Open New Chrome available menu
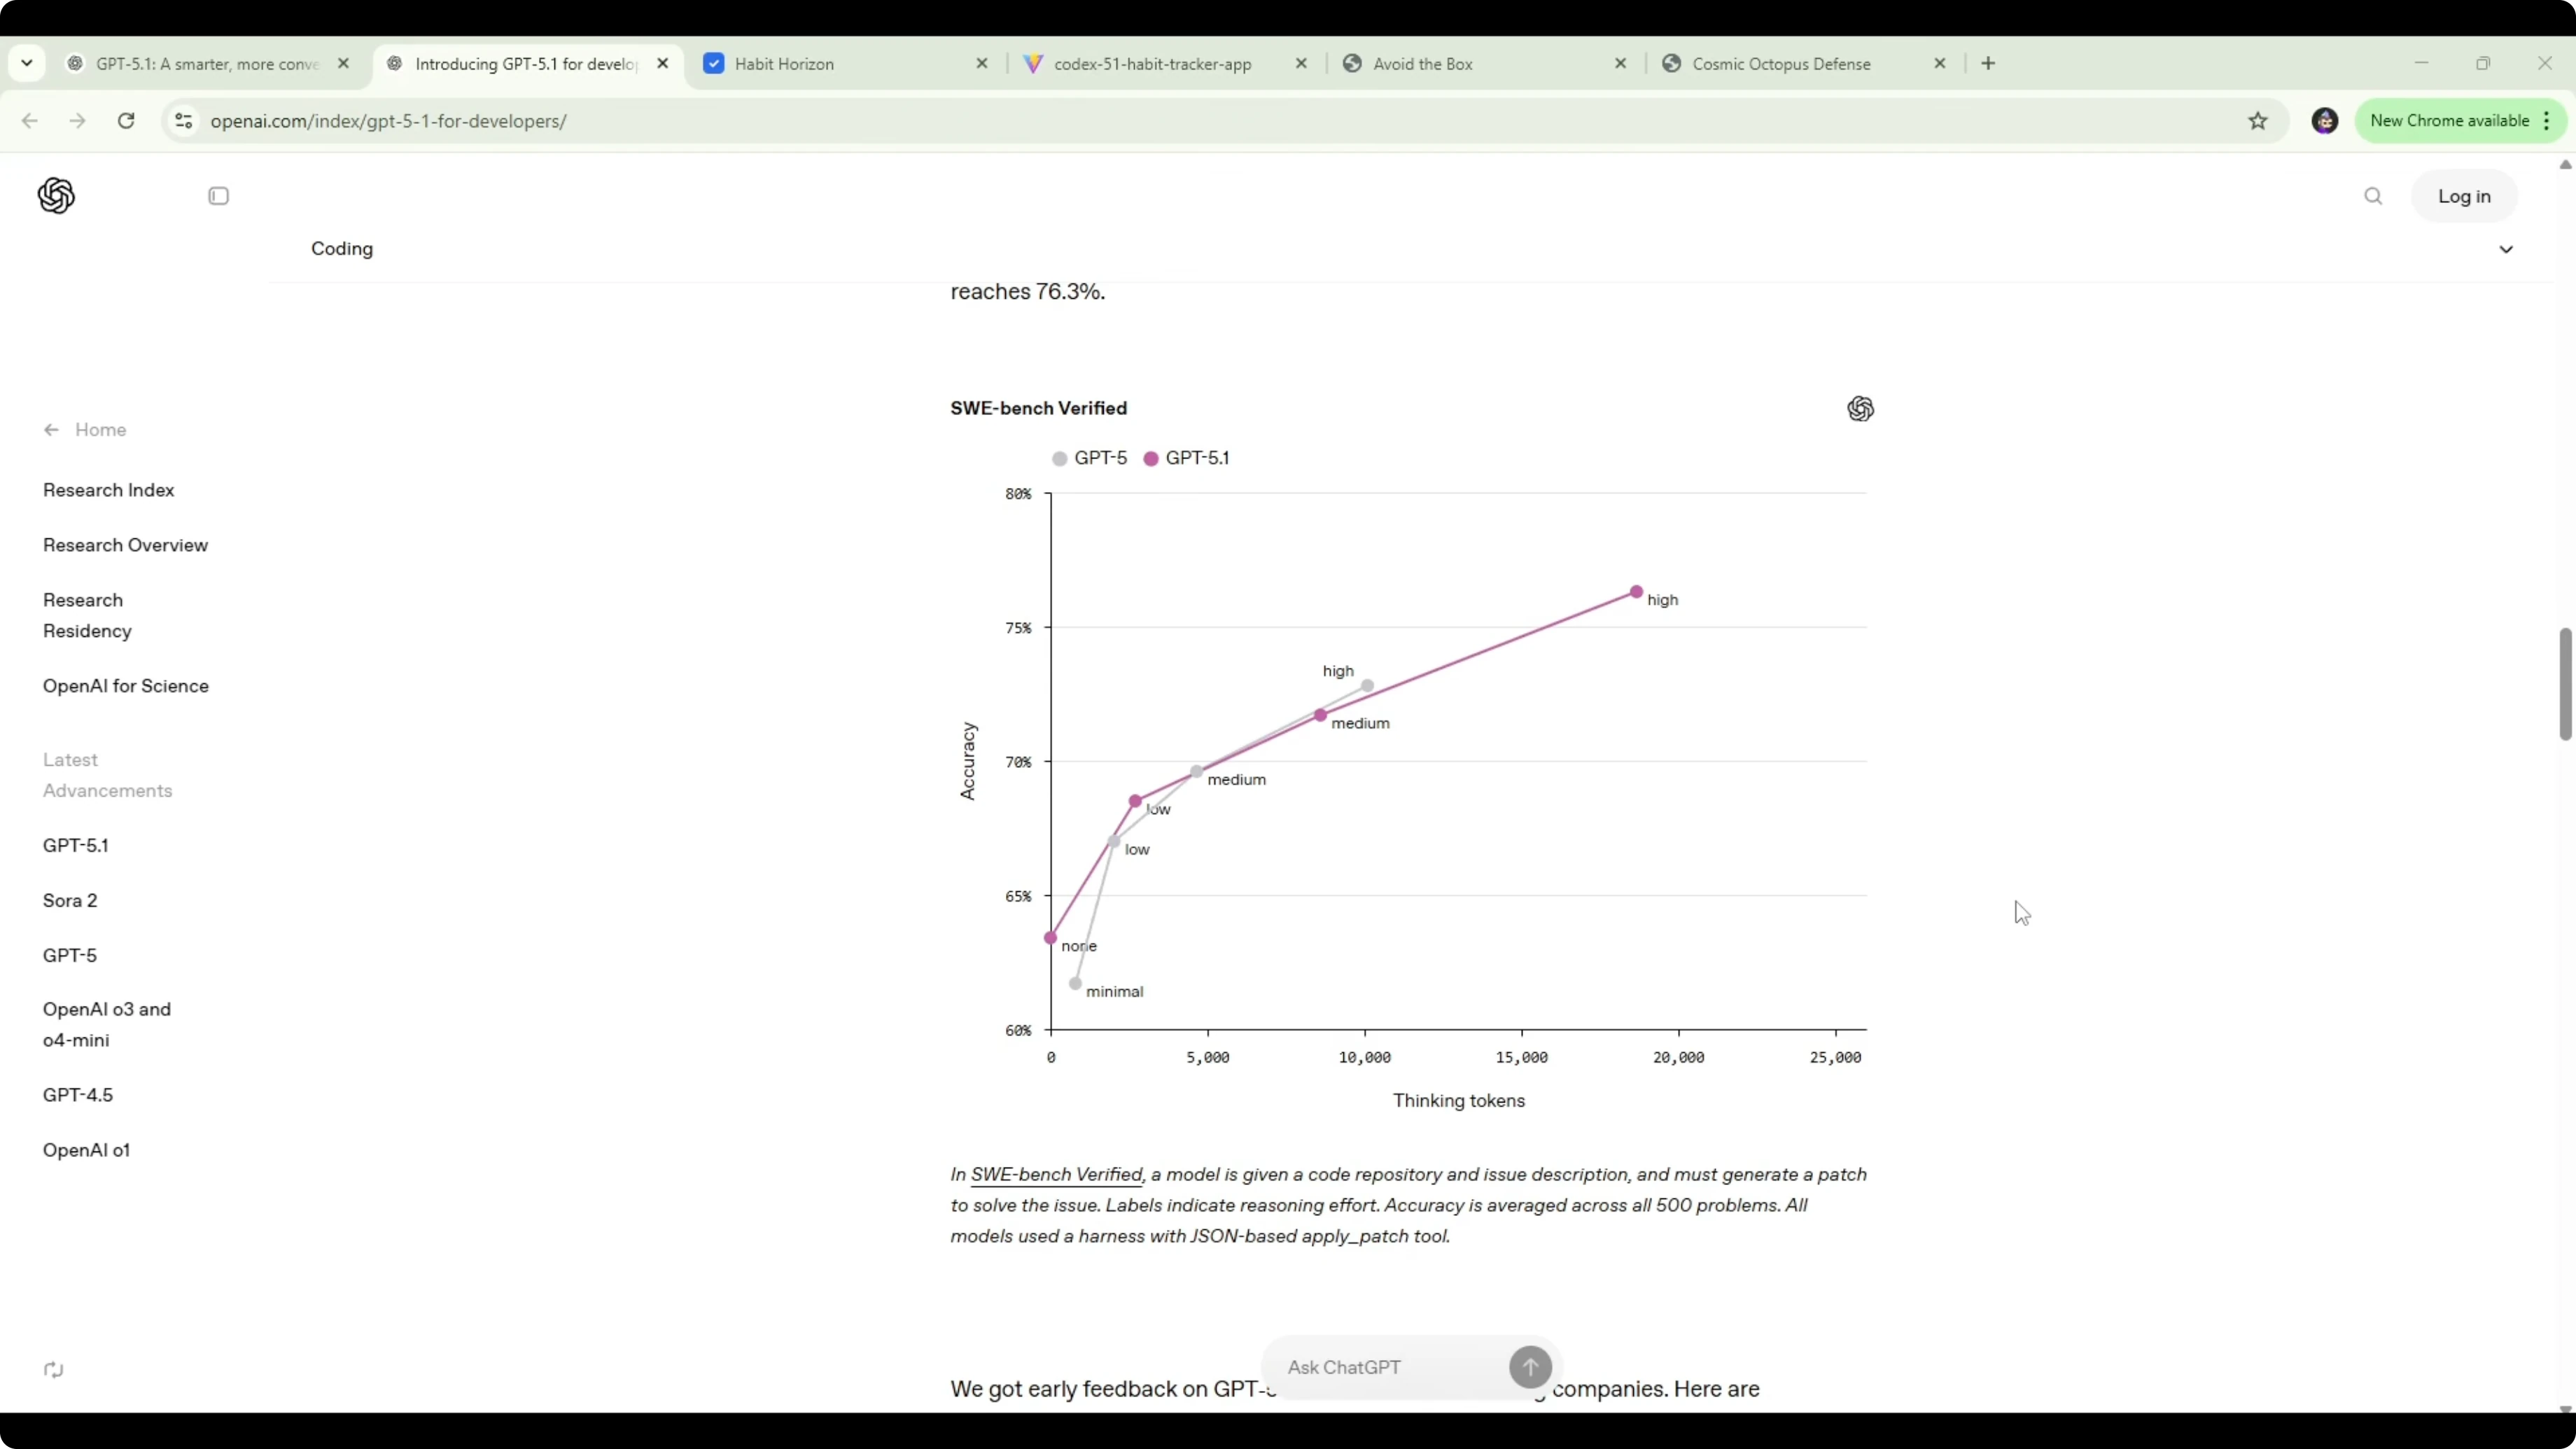Viewport: 2576px width, 1449px height. [x=2460, y=121]
